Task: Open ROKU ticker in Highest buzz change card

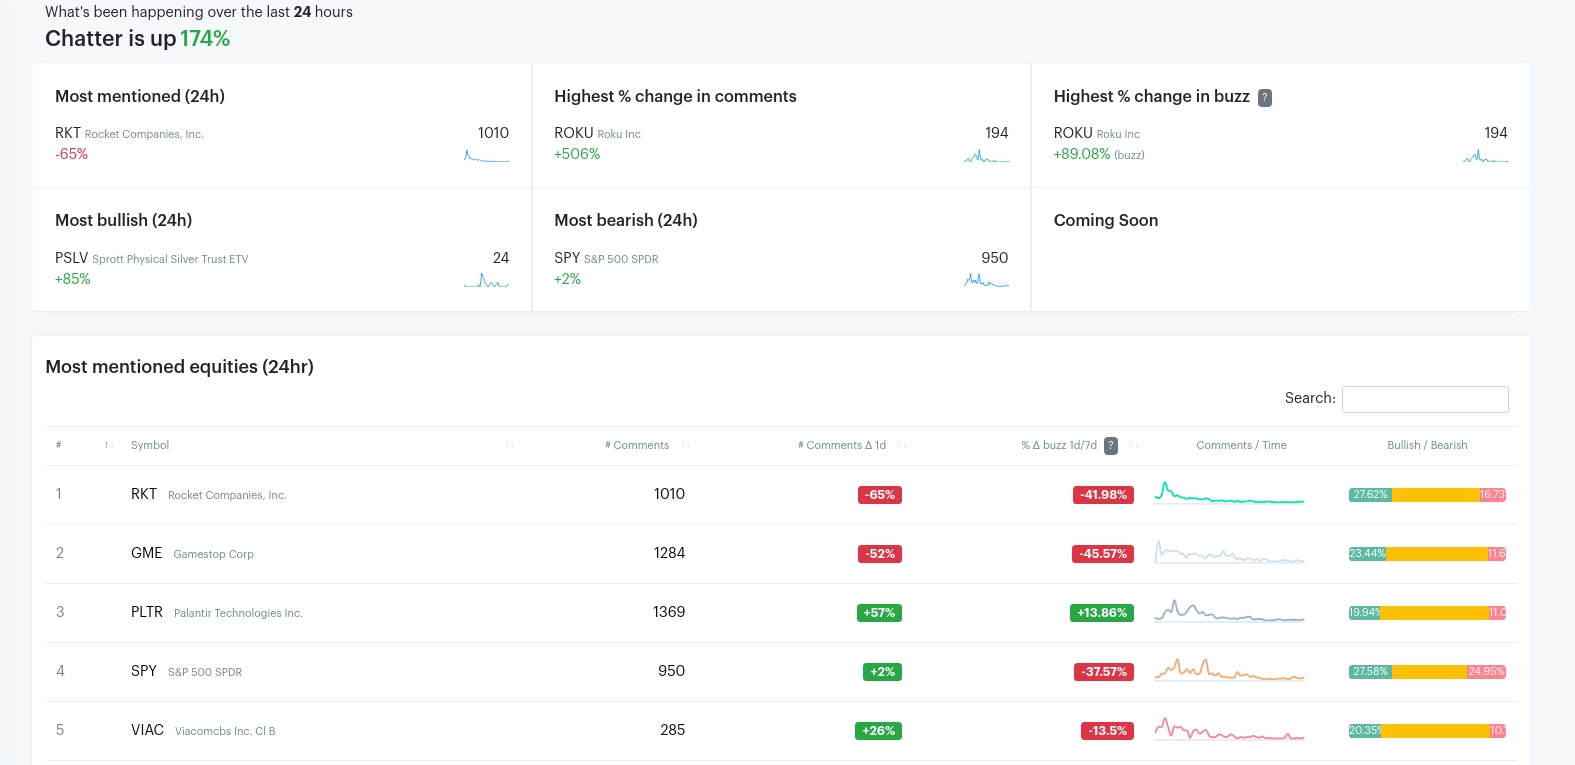Action: pyautogui.click(x=1073, y=133)
